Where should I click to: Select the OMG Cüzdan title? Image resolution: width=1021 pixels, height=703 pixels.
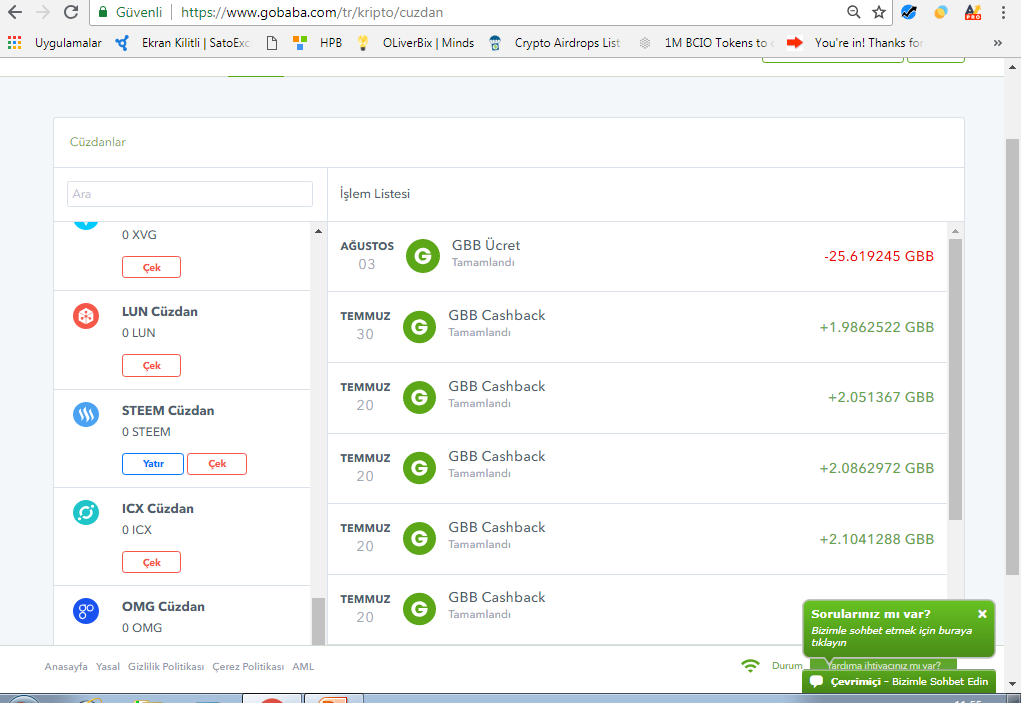click(x=163, y=607)
